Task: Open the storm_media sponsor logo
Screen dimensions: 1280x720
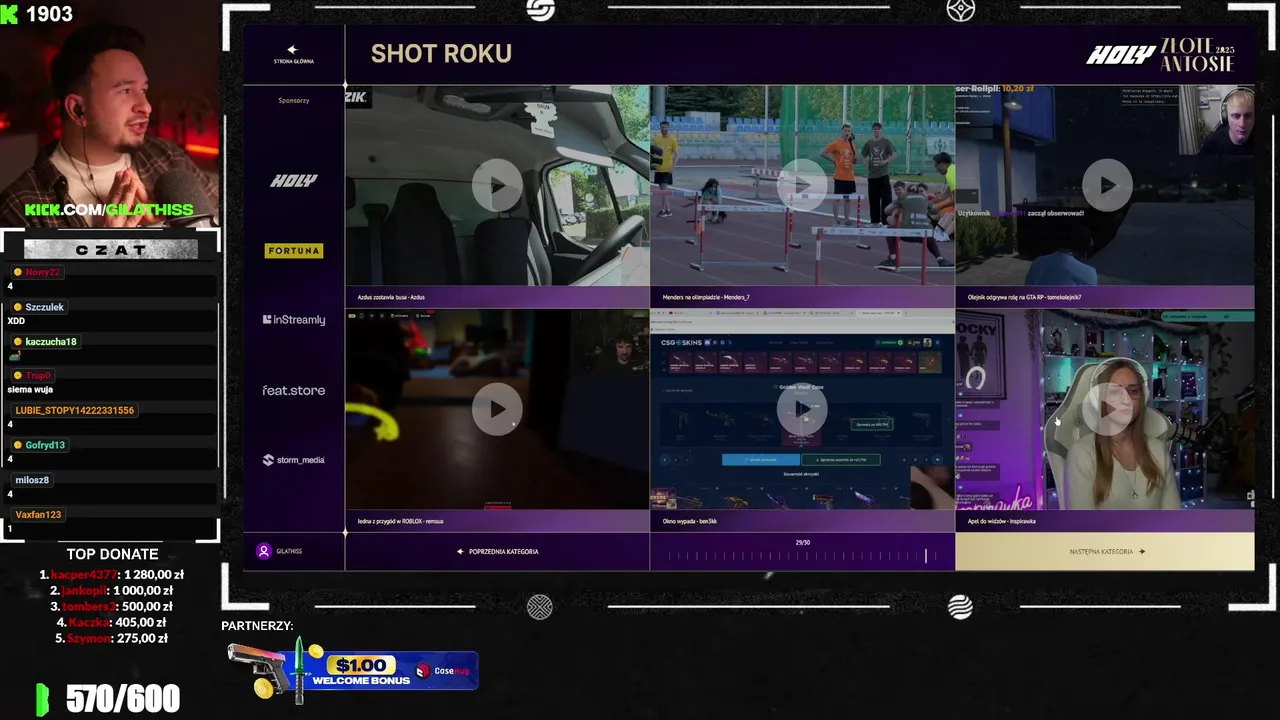Action: click(x=294, y=460)
